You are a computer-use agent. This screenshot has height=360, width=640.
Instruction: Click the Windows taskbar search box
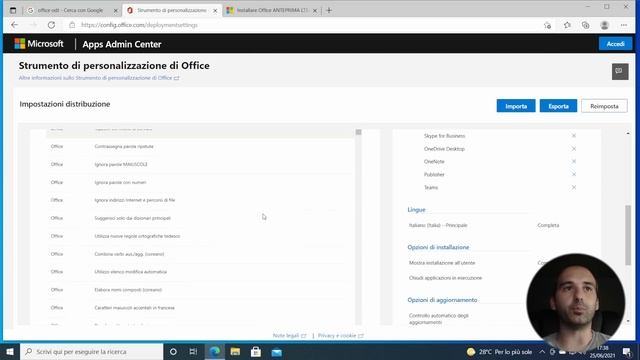91,351
